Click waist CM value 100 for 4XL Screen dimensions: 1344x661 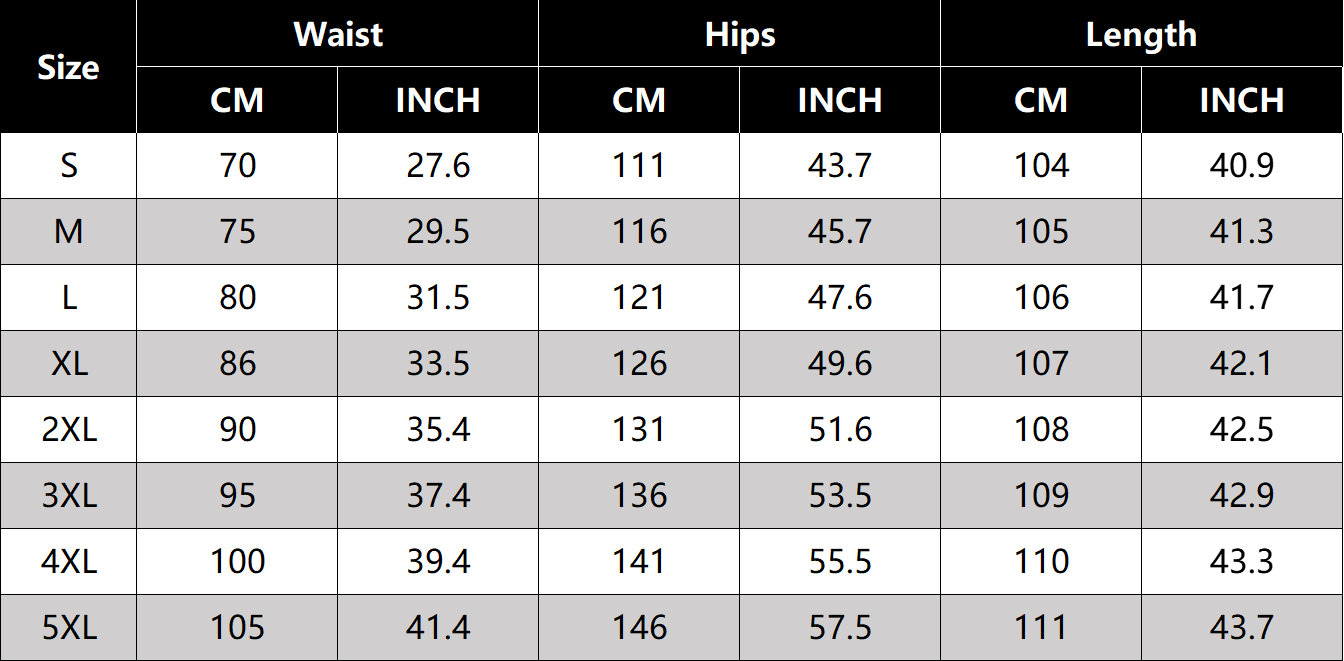237,562
